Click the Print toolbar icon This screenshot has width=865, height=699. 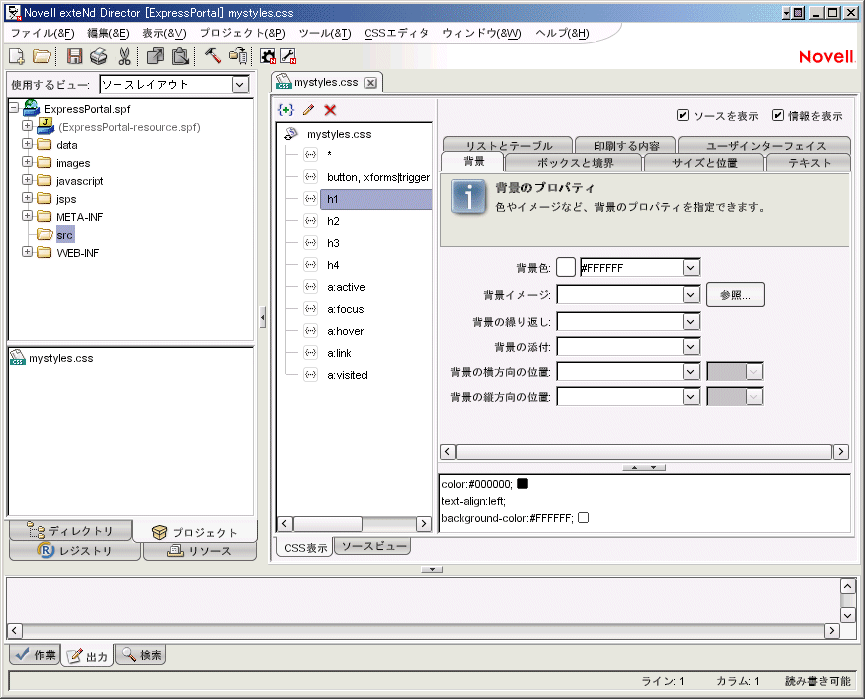(x=99, y=56)
